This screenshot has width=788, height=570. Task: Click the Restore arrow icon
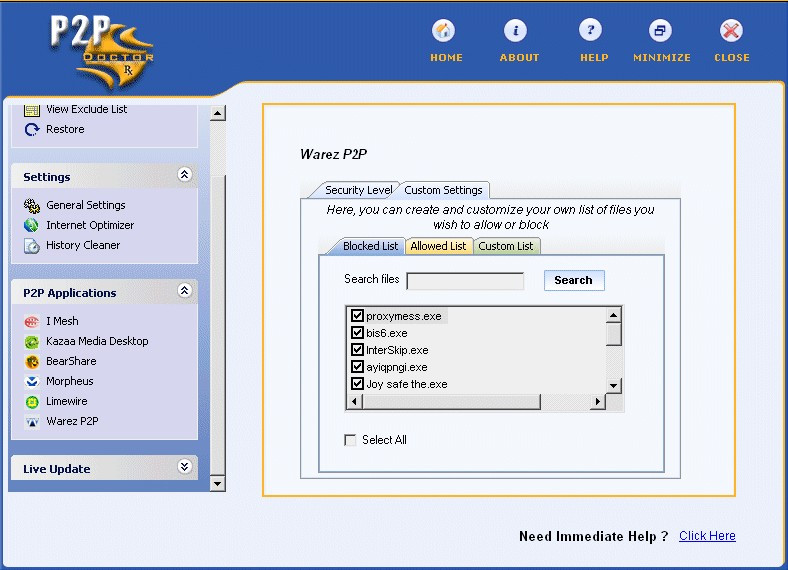[32, 130]
